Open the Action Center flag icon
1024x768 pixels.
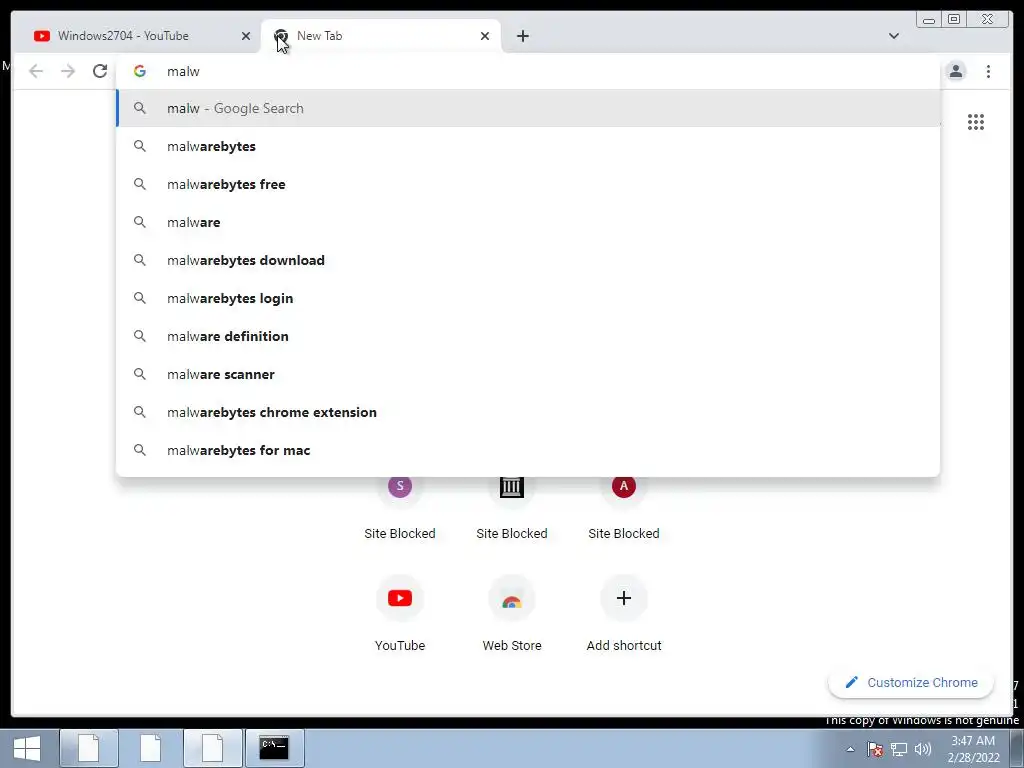(x=875, y=749)
